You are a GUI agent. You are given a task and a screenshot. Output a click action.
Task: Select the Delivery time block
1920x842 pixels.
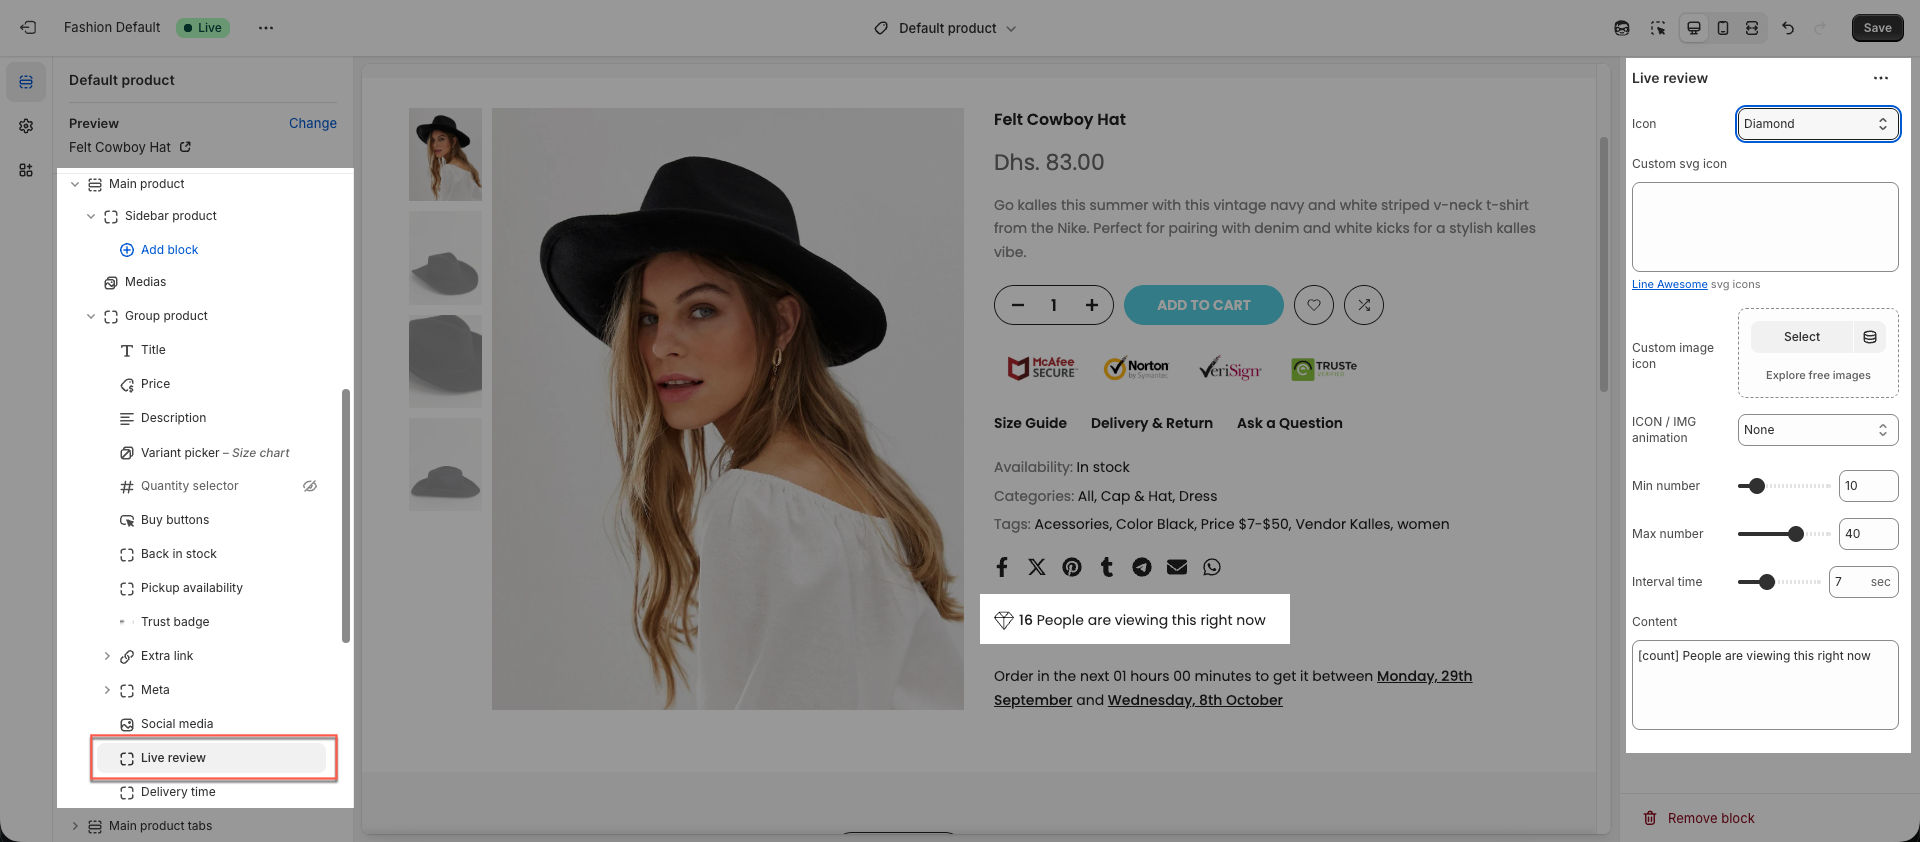point(178,792)
